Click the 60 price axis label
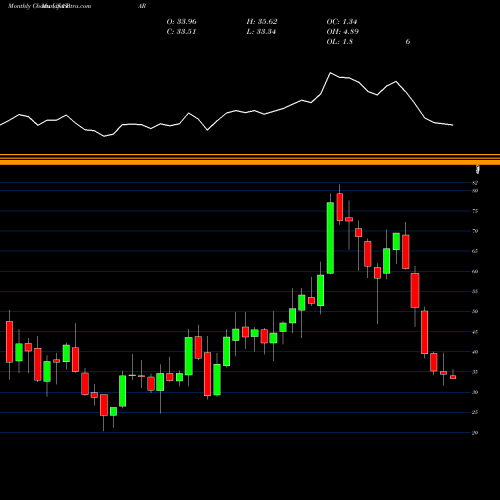Screen dimensions: 500x500 point(475,271)
